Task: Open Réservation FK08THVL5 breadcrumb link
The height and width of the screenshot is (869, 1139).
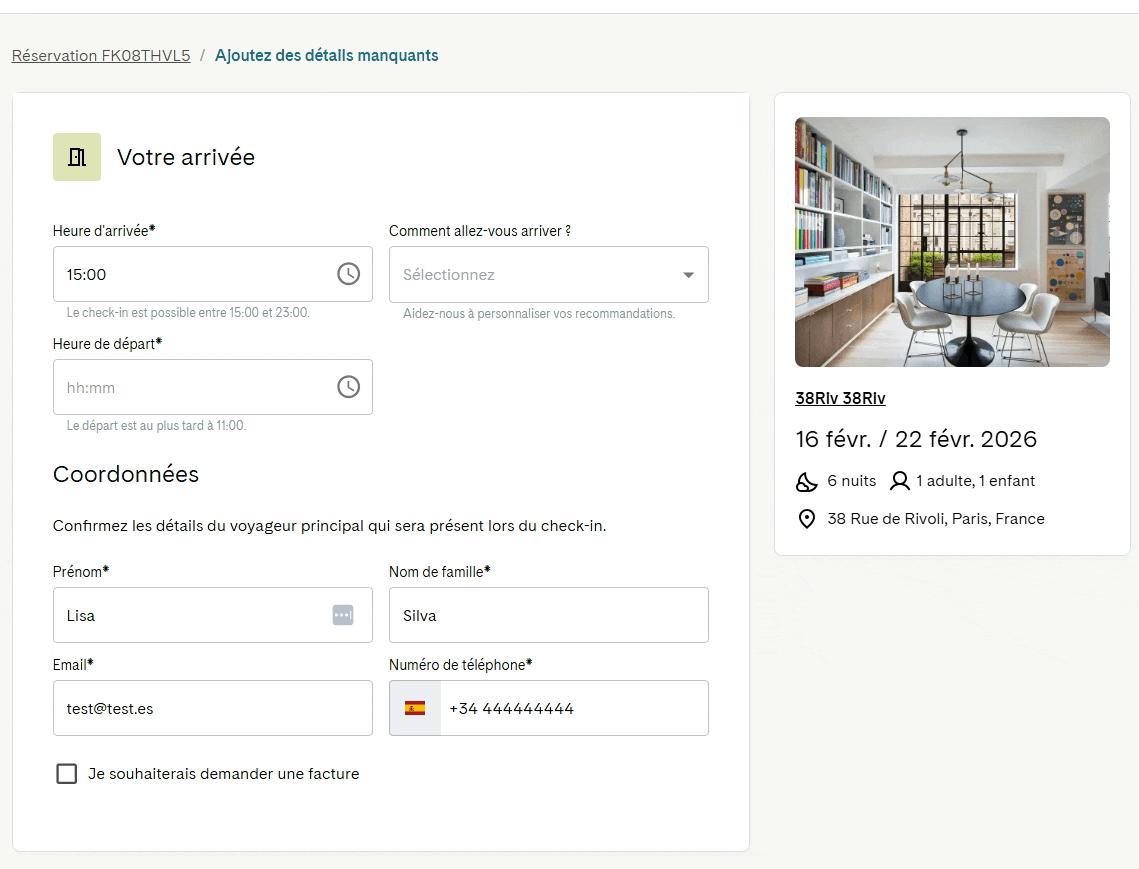Action: [101, 56]
